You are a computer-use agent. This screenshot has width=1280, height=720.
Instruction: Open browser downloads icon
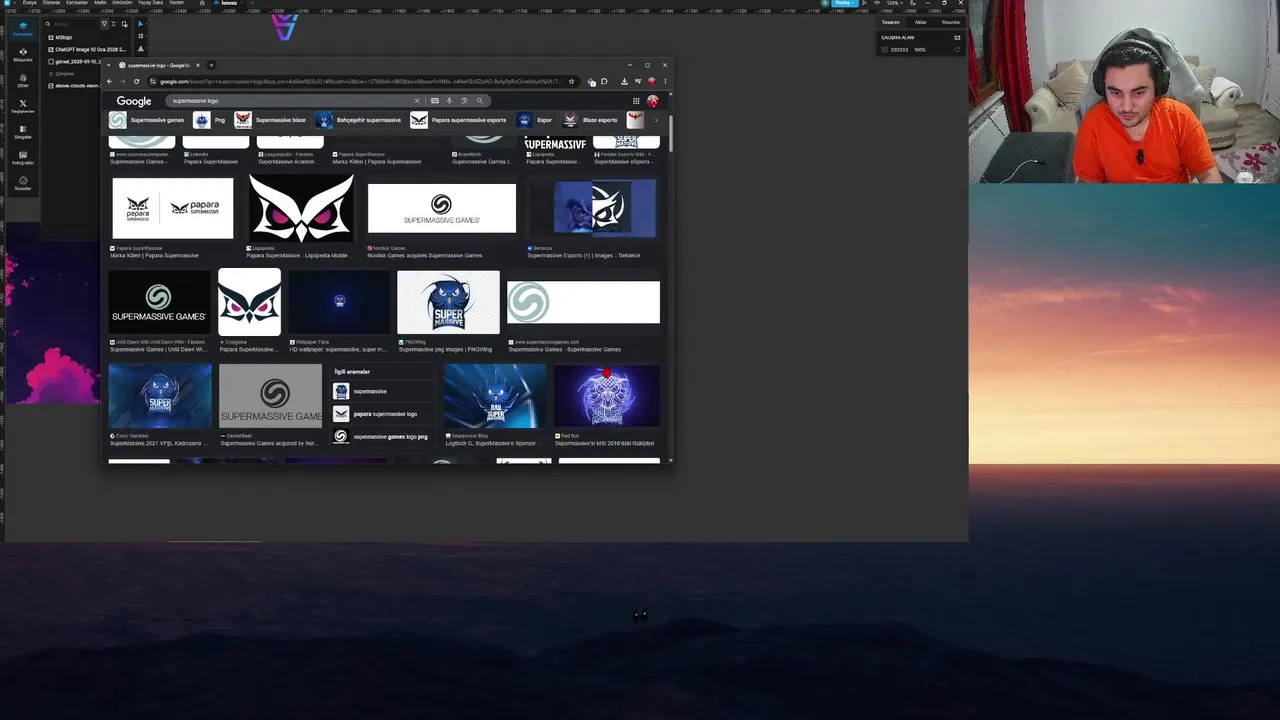tap(624, 81)
